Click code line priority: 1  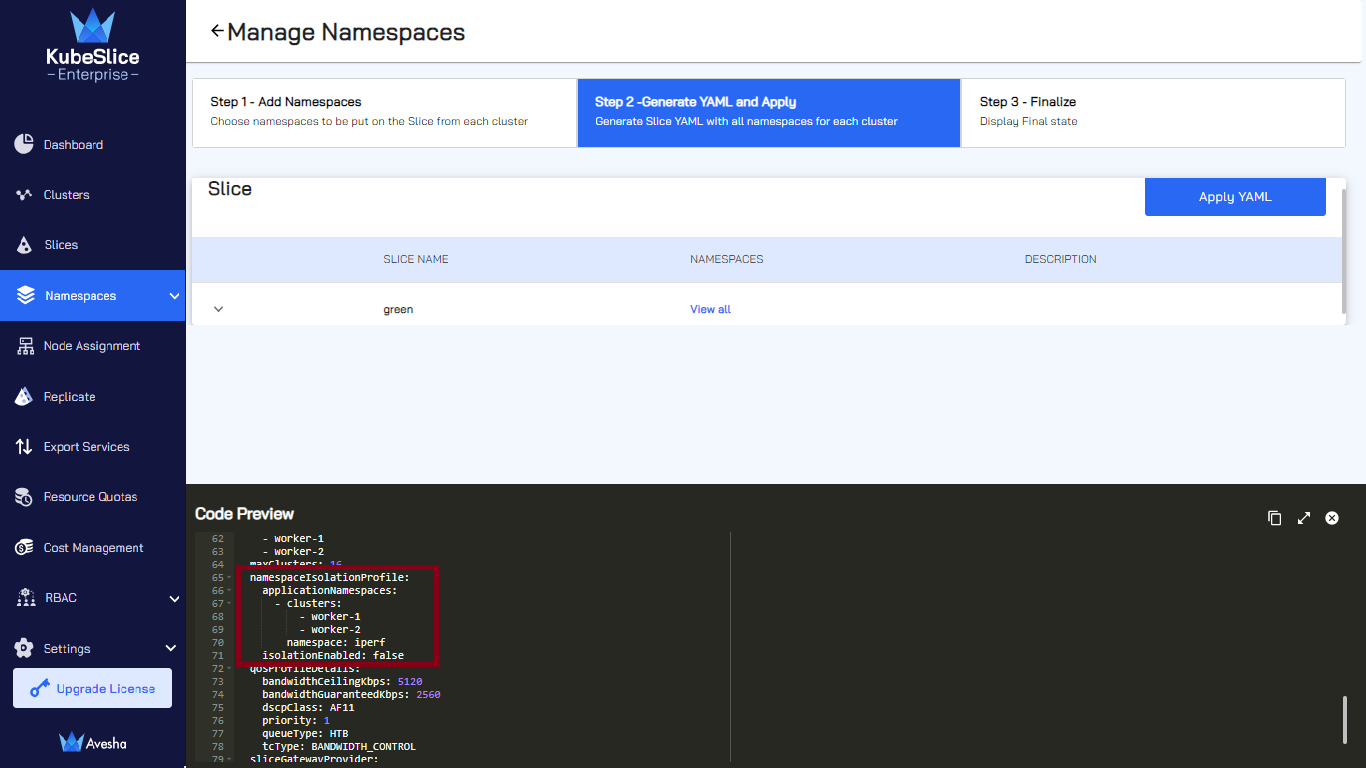[296, 721]
